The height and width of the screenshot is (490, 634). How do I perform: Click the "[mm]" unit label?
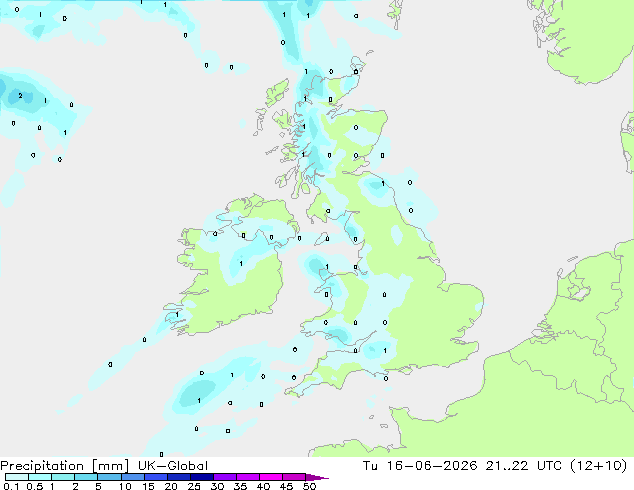(110, 466)
